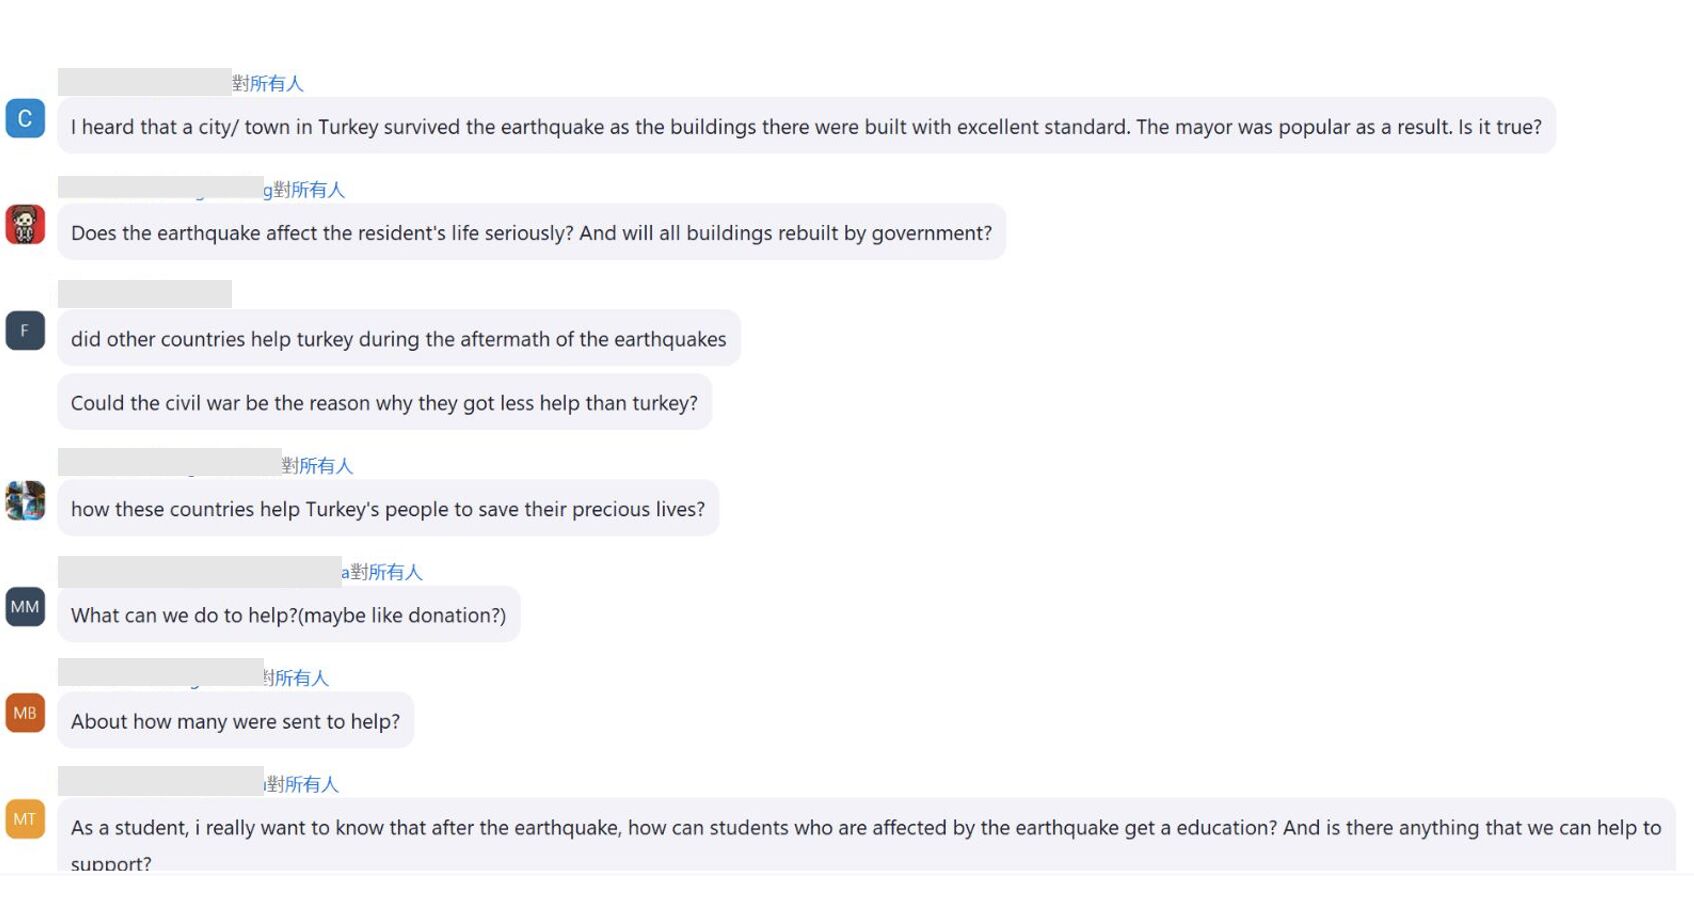Click the blue "C" avatar icon
The height and width of the screenshot is (914, 1694).
[25, 119]
